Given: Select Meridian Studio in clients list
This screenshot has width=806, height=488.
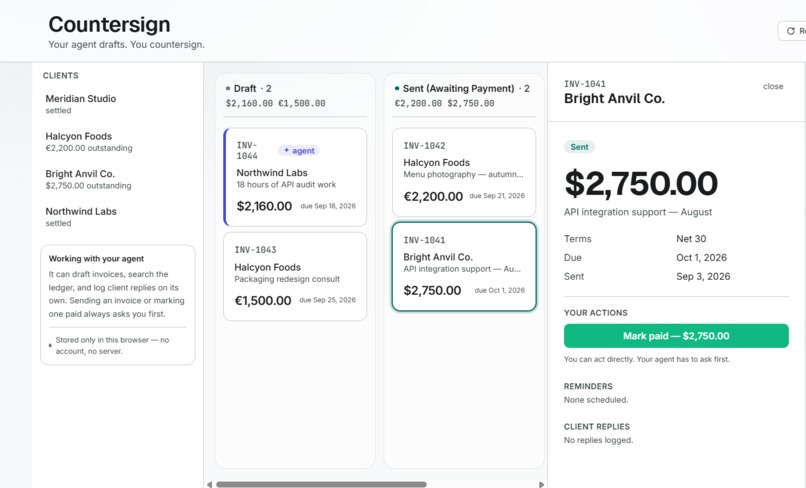Looking at the screenshot, I should pyautogui.click(x=118, y=104).
